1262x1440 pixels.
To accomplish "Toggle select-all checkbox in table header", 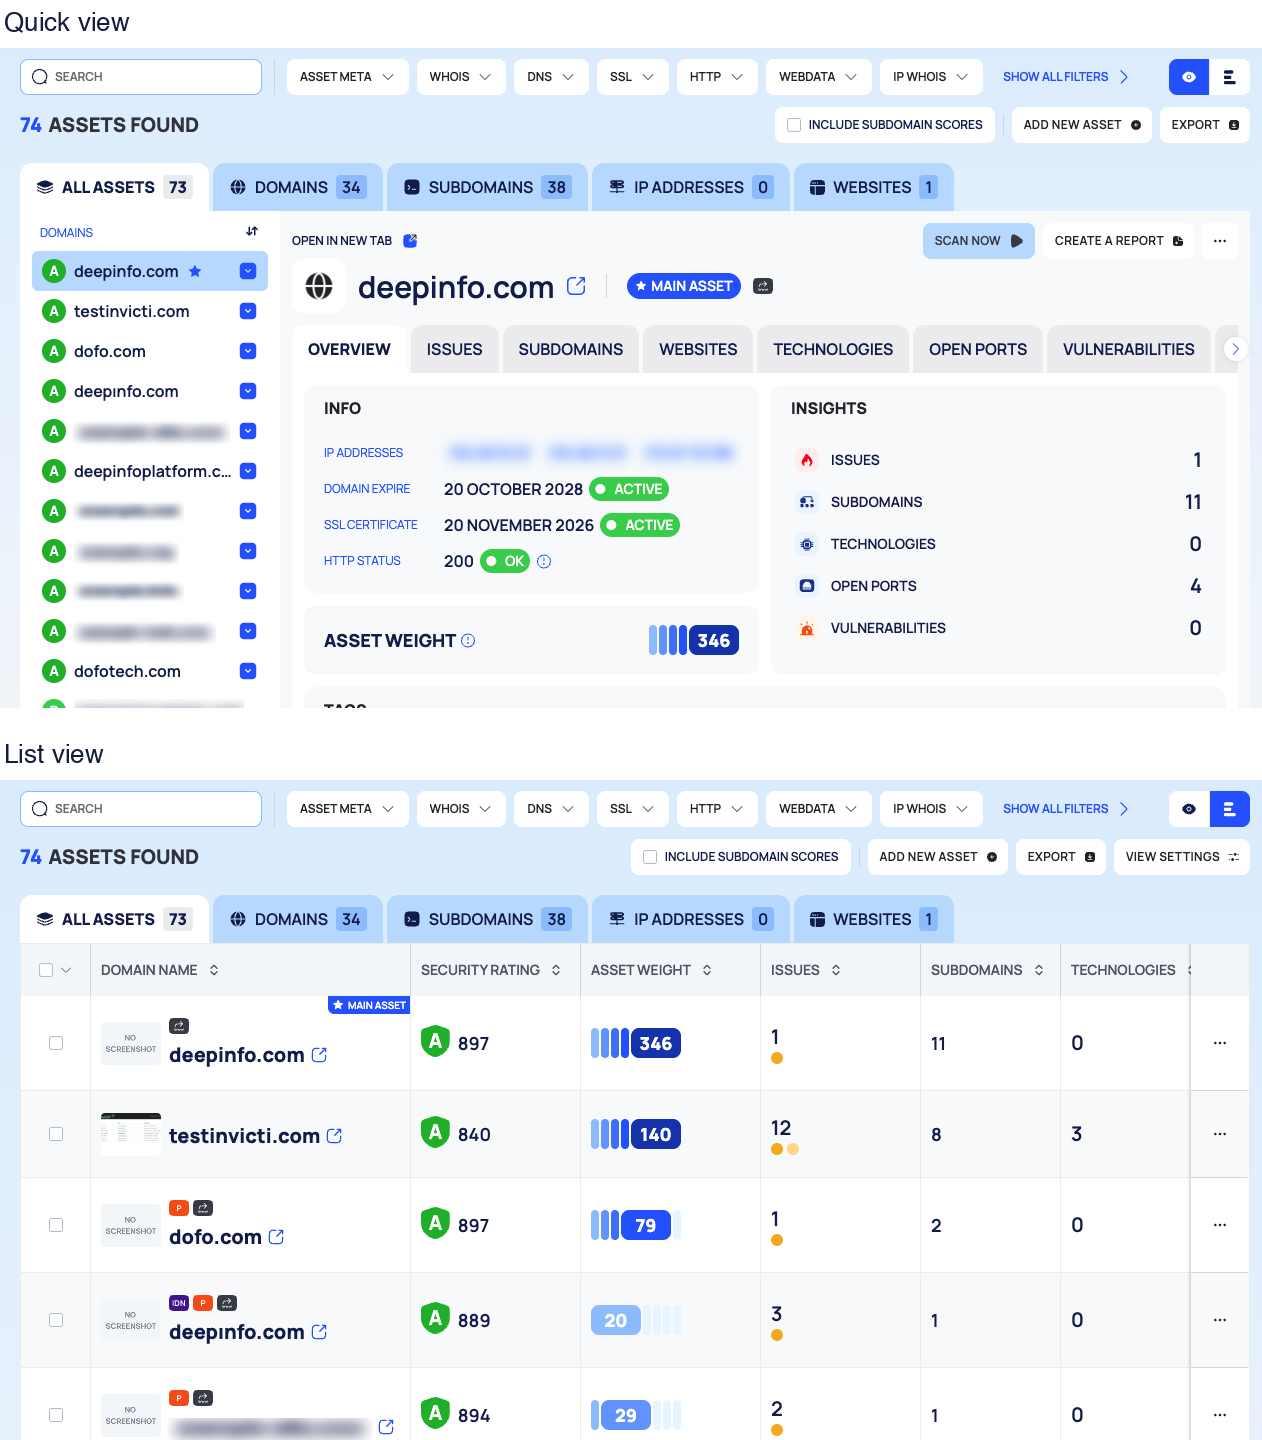I will [46, 970].
